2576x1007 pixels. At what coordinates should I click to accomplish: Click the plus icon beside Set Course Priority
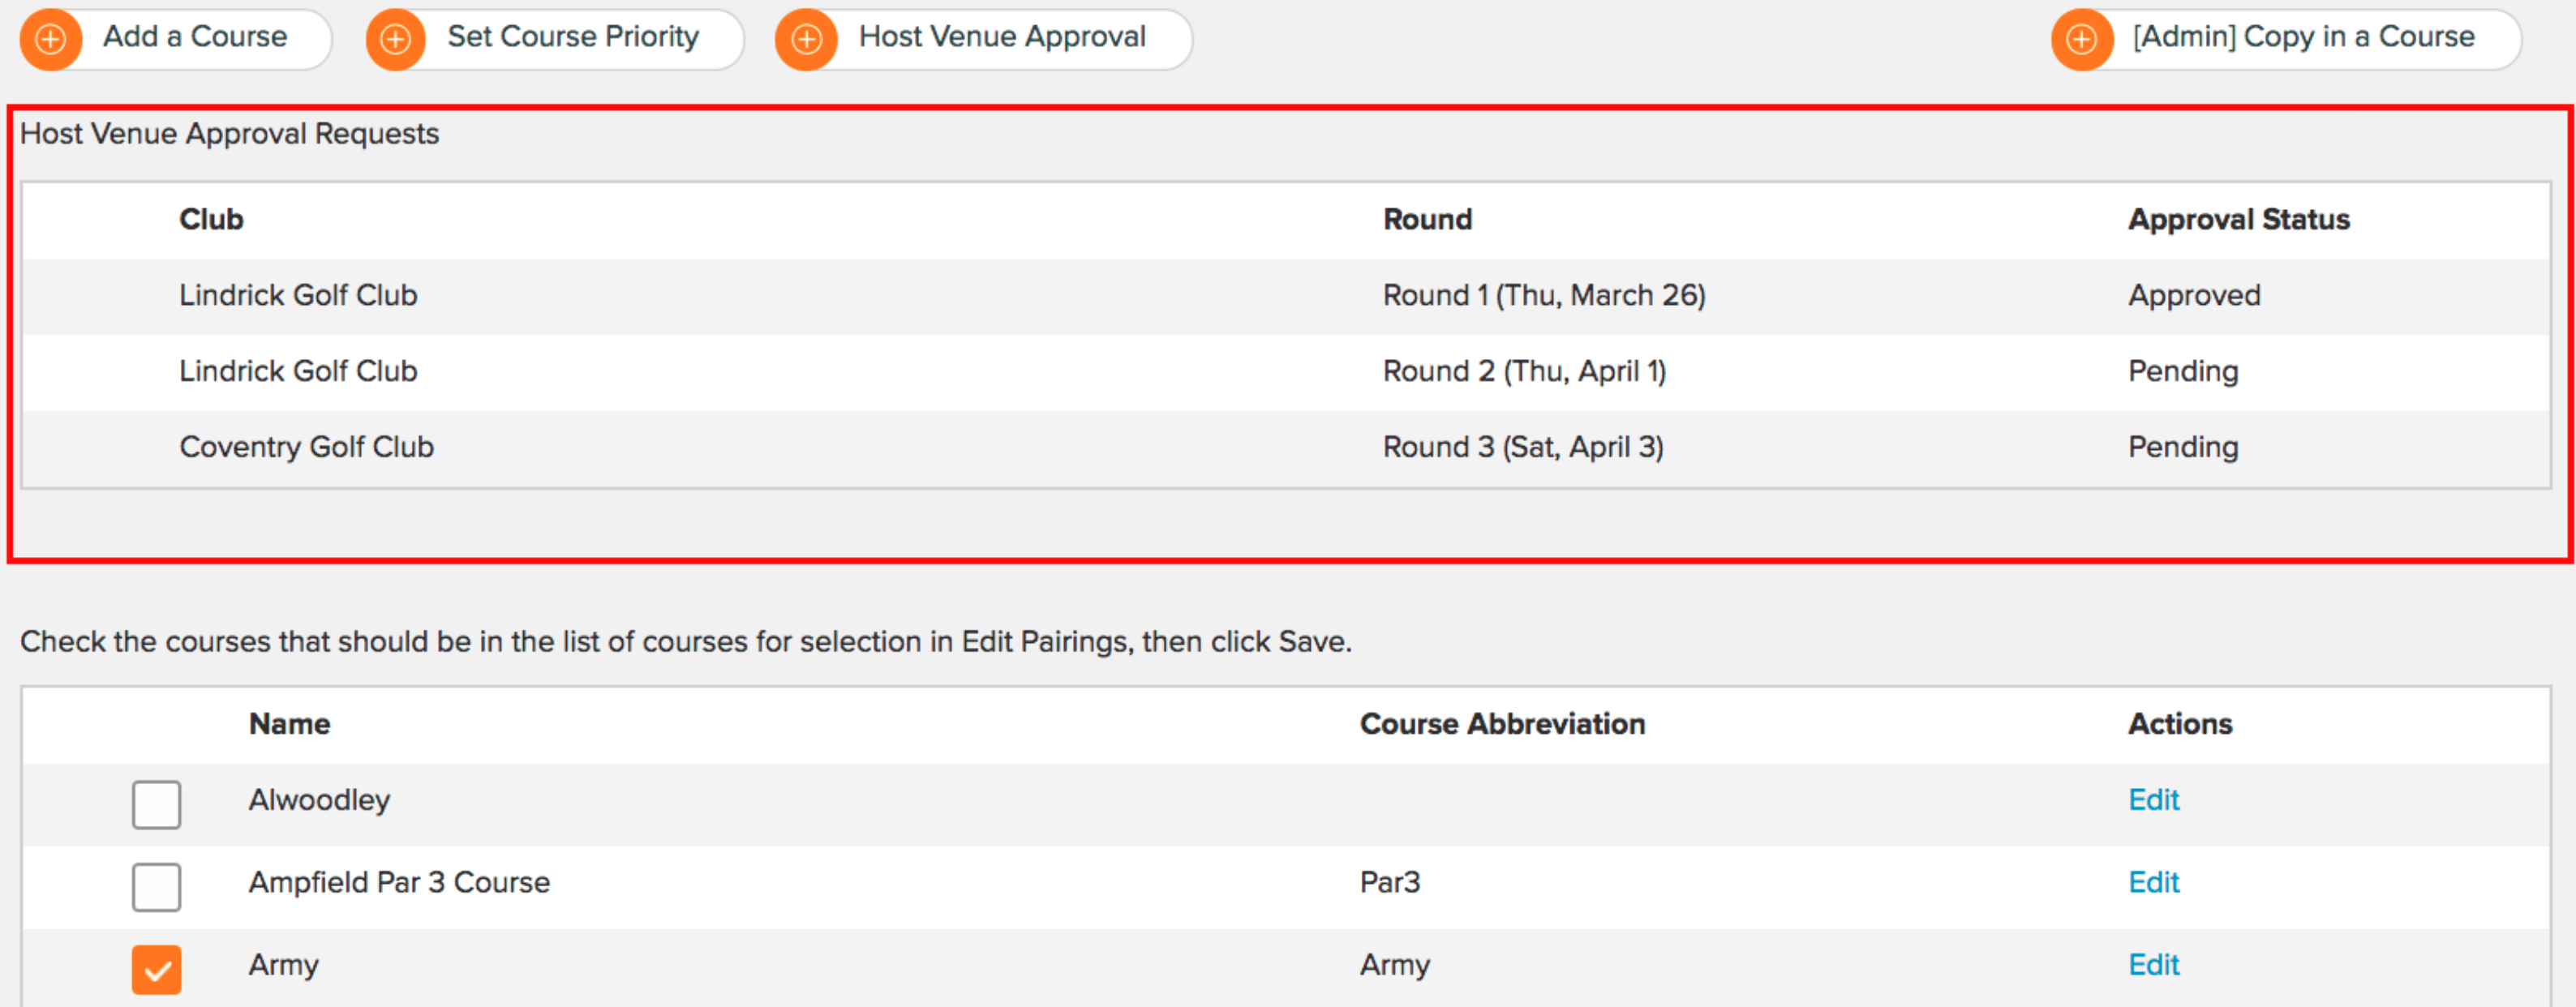(396, 39)
